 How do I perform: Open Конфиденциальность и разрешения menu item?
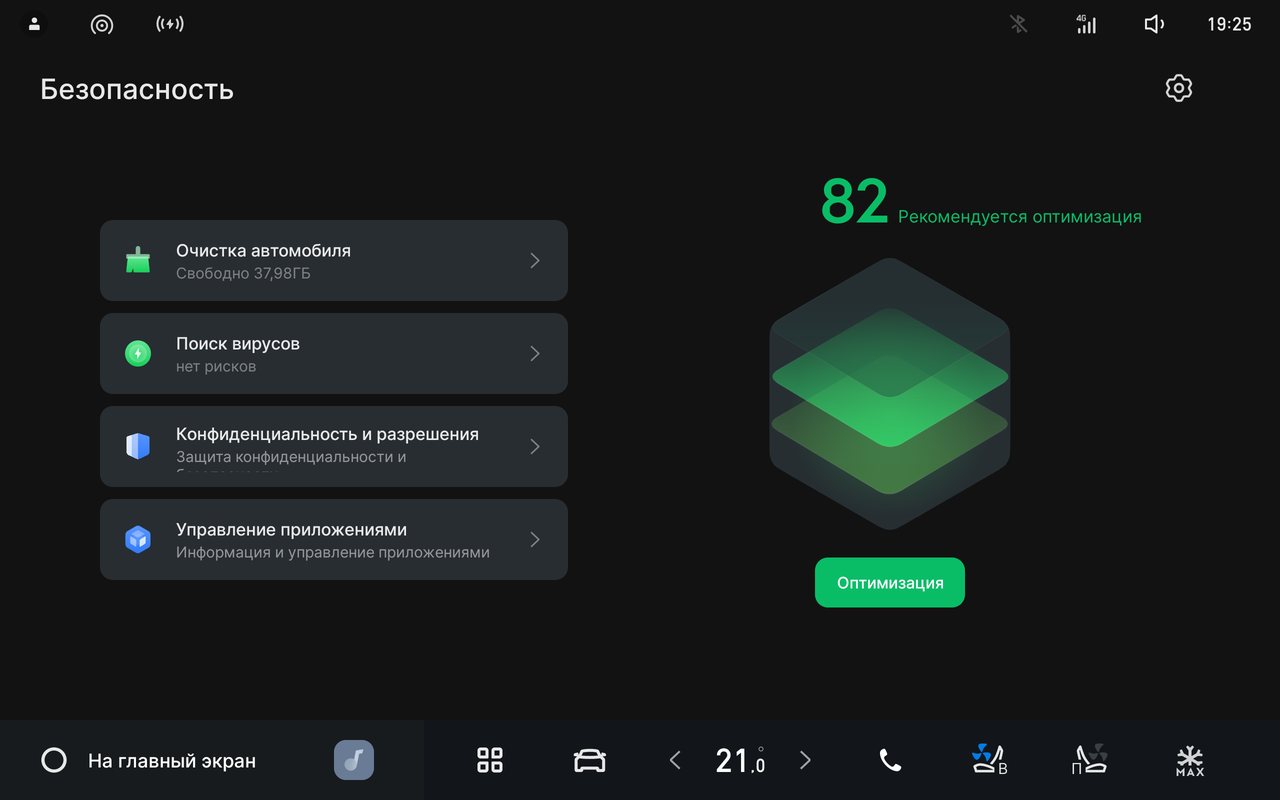coord(334,446)
